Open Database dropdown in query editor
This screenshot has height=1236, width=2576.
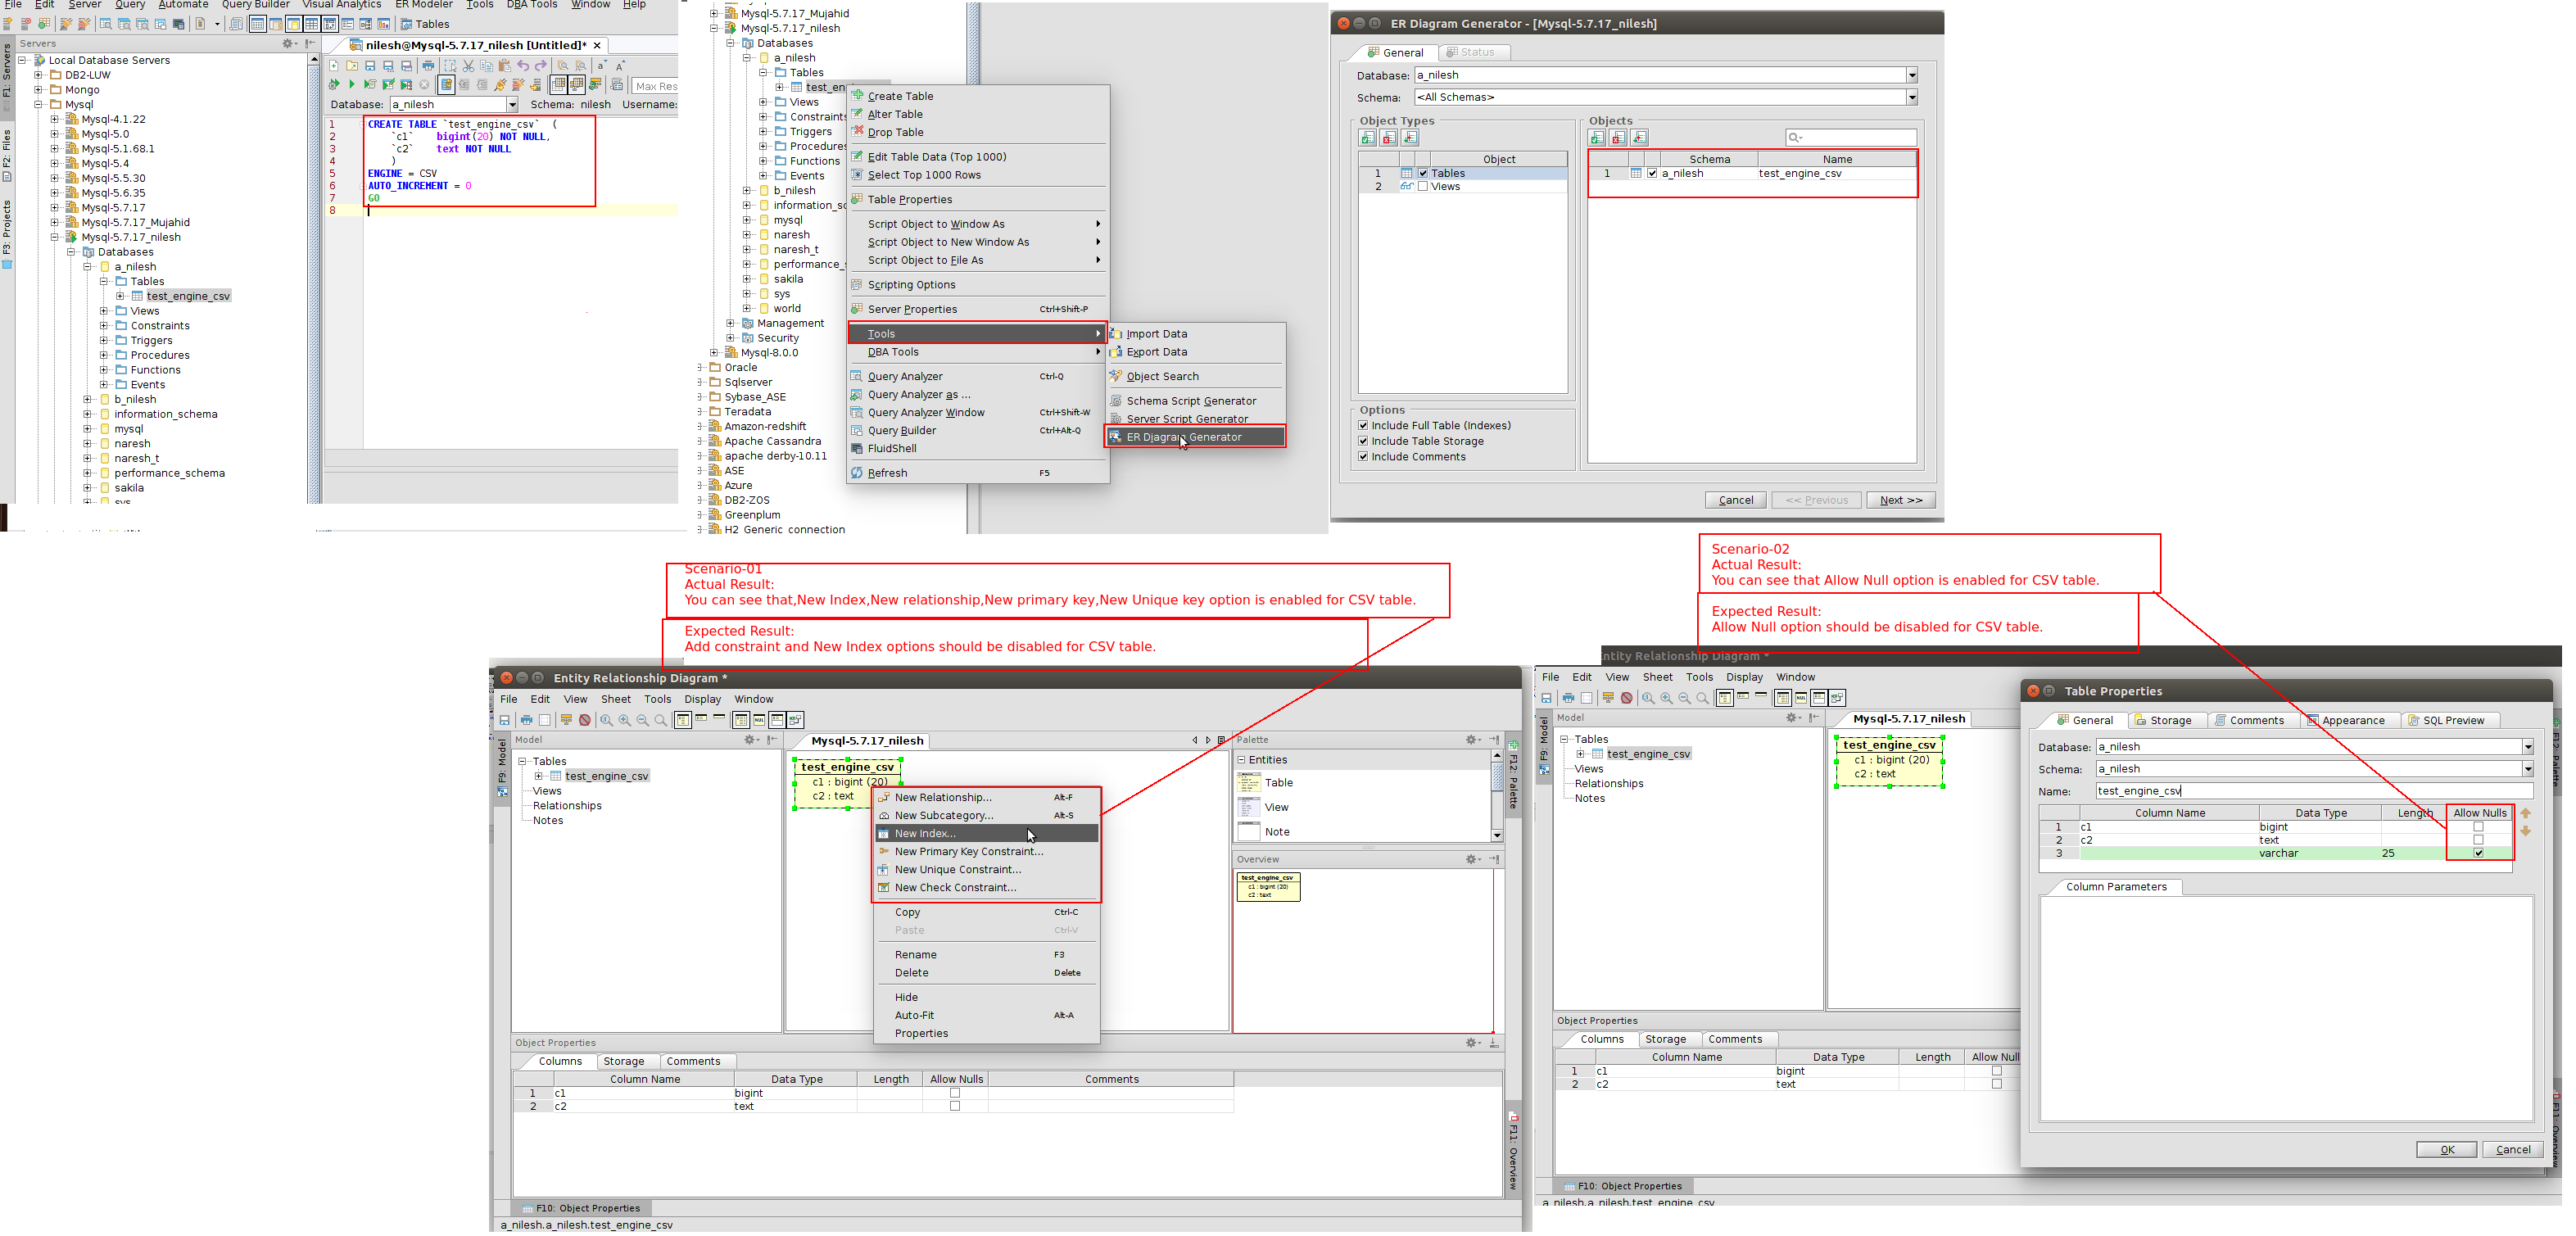[x=512, y=105]
